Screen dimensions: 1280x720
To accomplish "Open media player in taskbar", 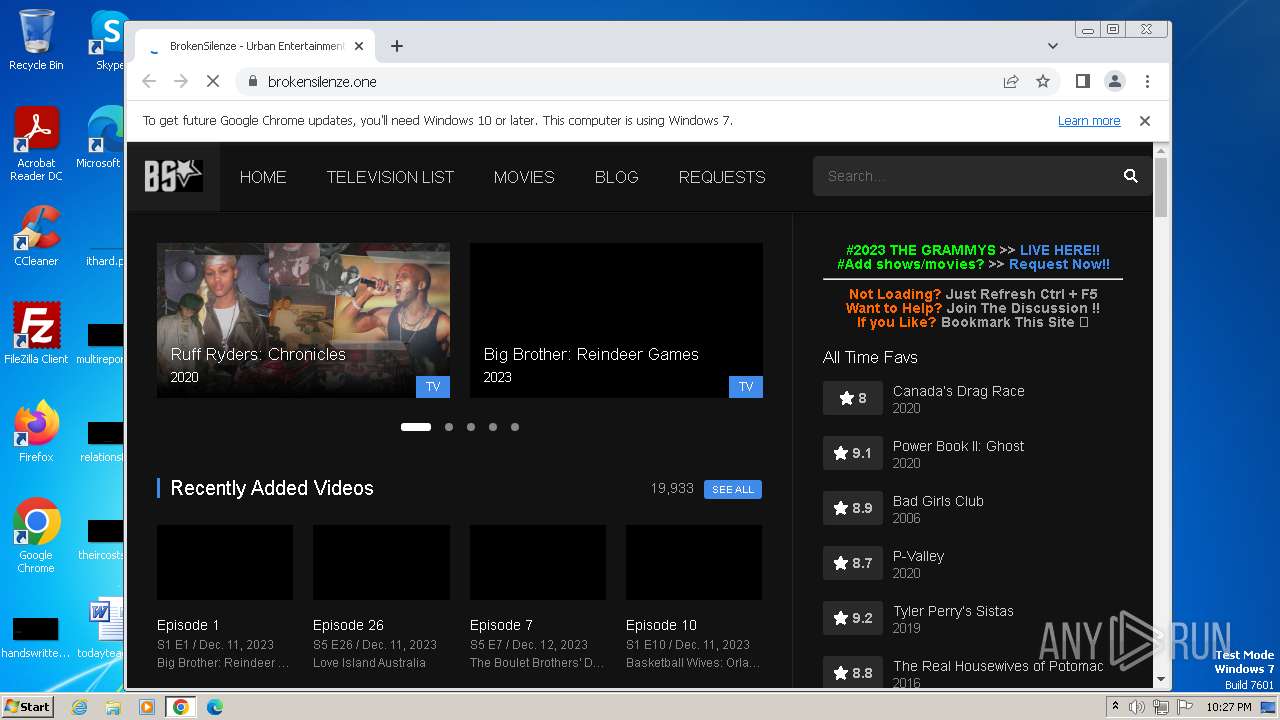I will pos(147,707).
